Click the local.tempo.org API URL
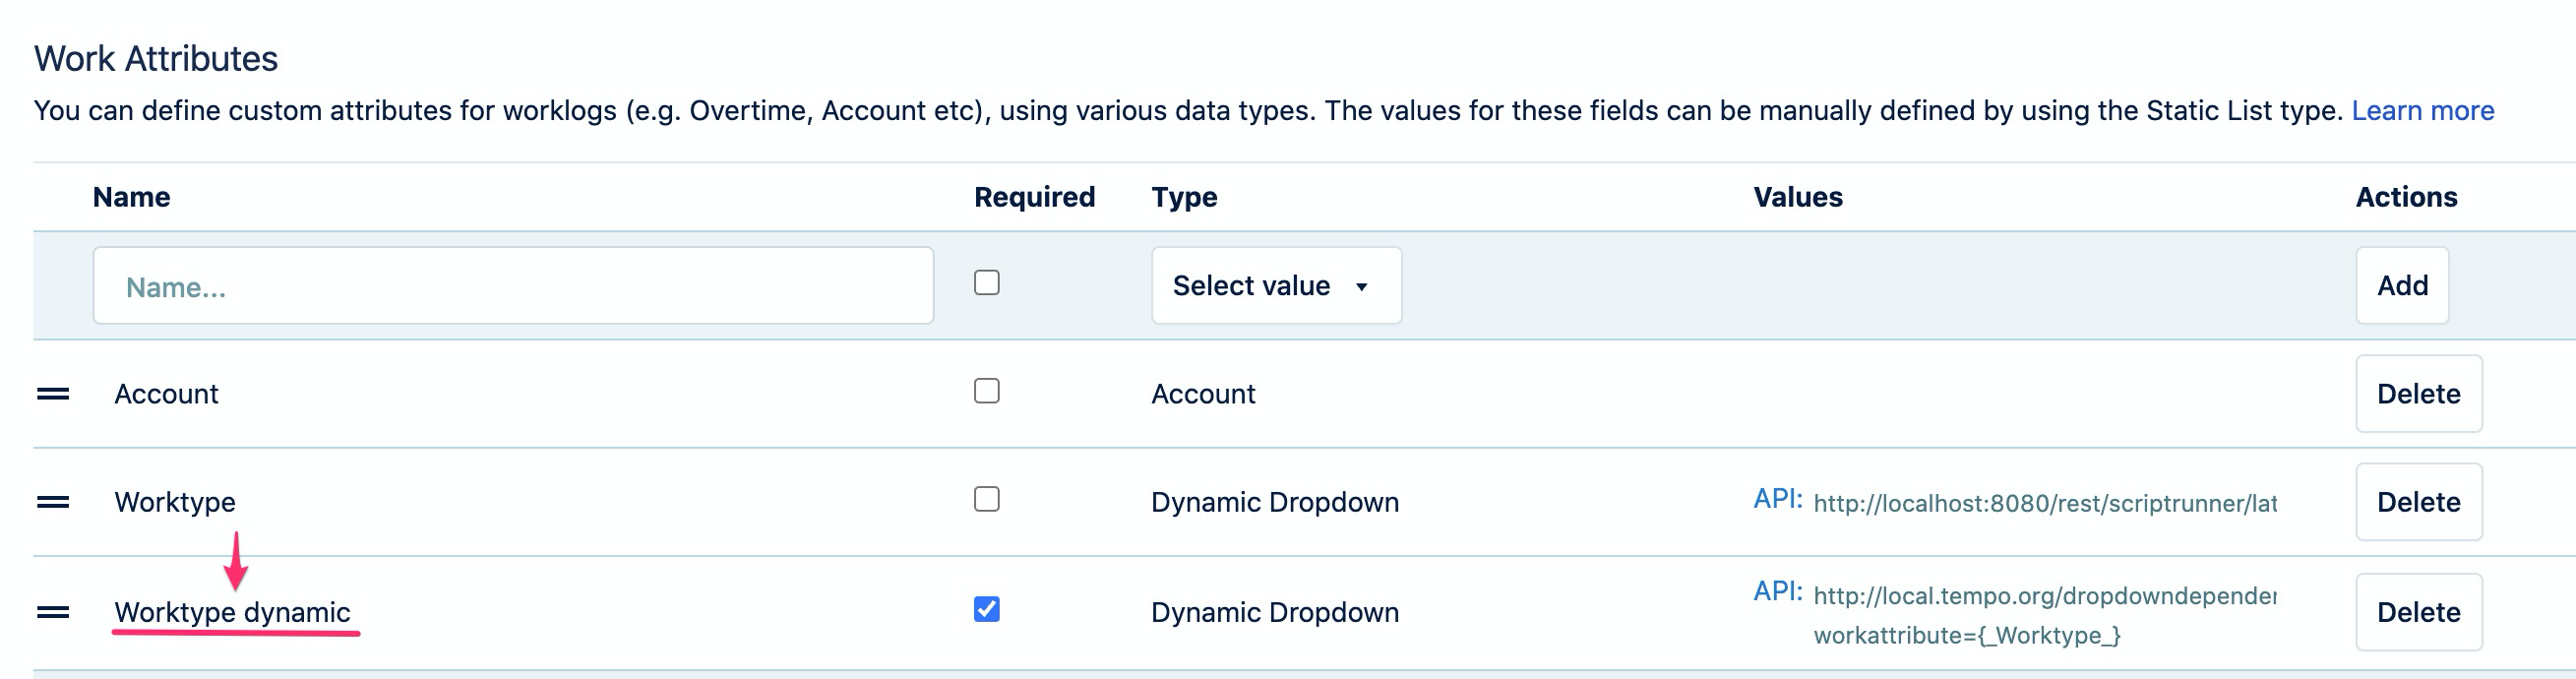The image size is (2576, 679). (x=2044, y=596)
